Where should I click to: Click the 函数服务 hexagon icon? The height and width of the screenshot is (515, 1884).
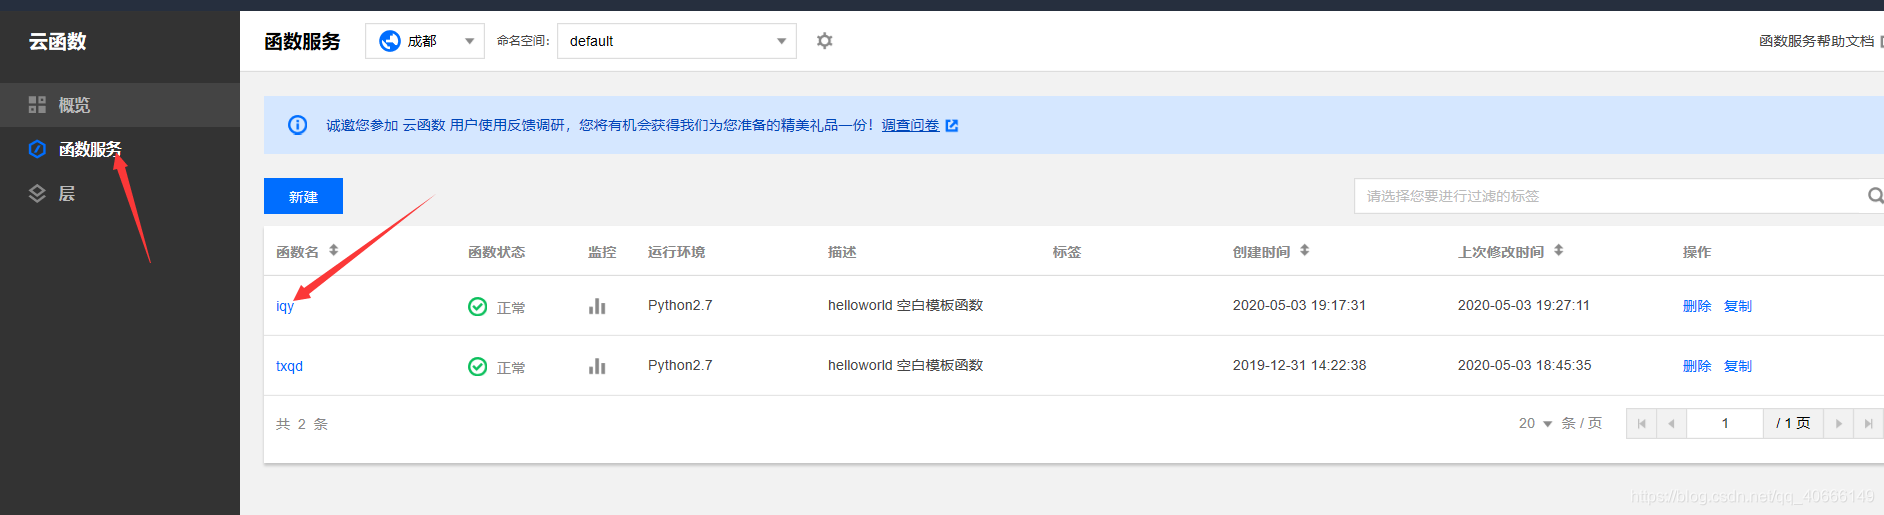[x=37, y=149]
